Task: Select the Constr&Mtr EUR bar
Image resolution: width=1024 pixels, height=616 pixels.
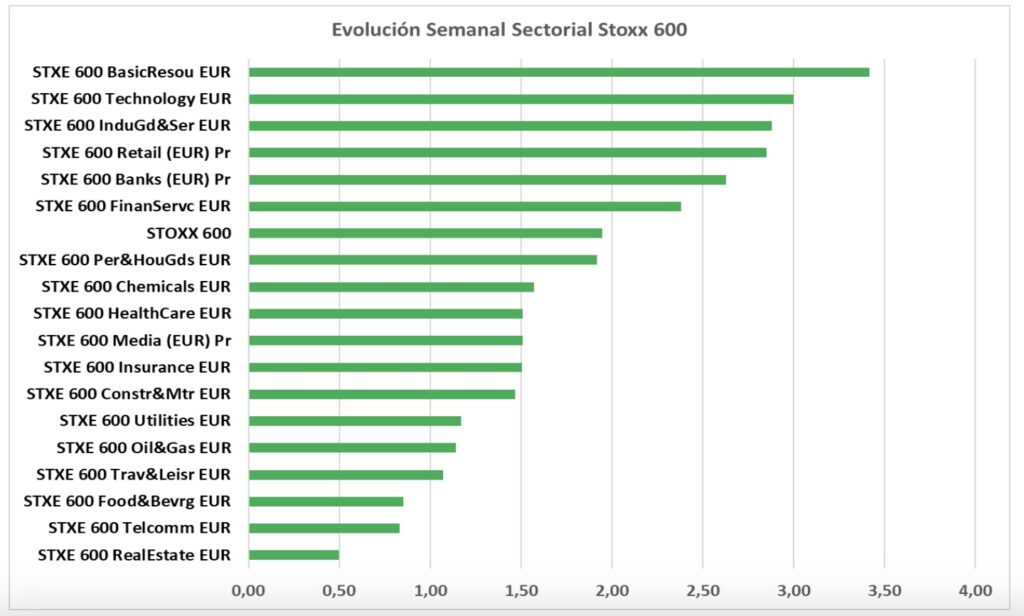Action: tap(381, 394)
